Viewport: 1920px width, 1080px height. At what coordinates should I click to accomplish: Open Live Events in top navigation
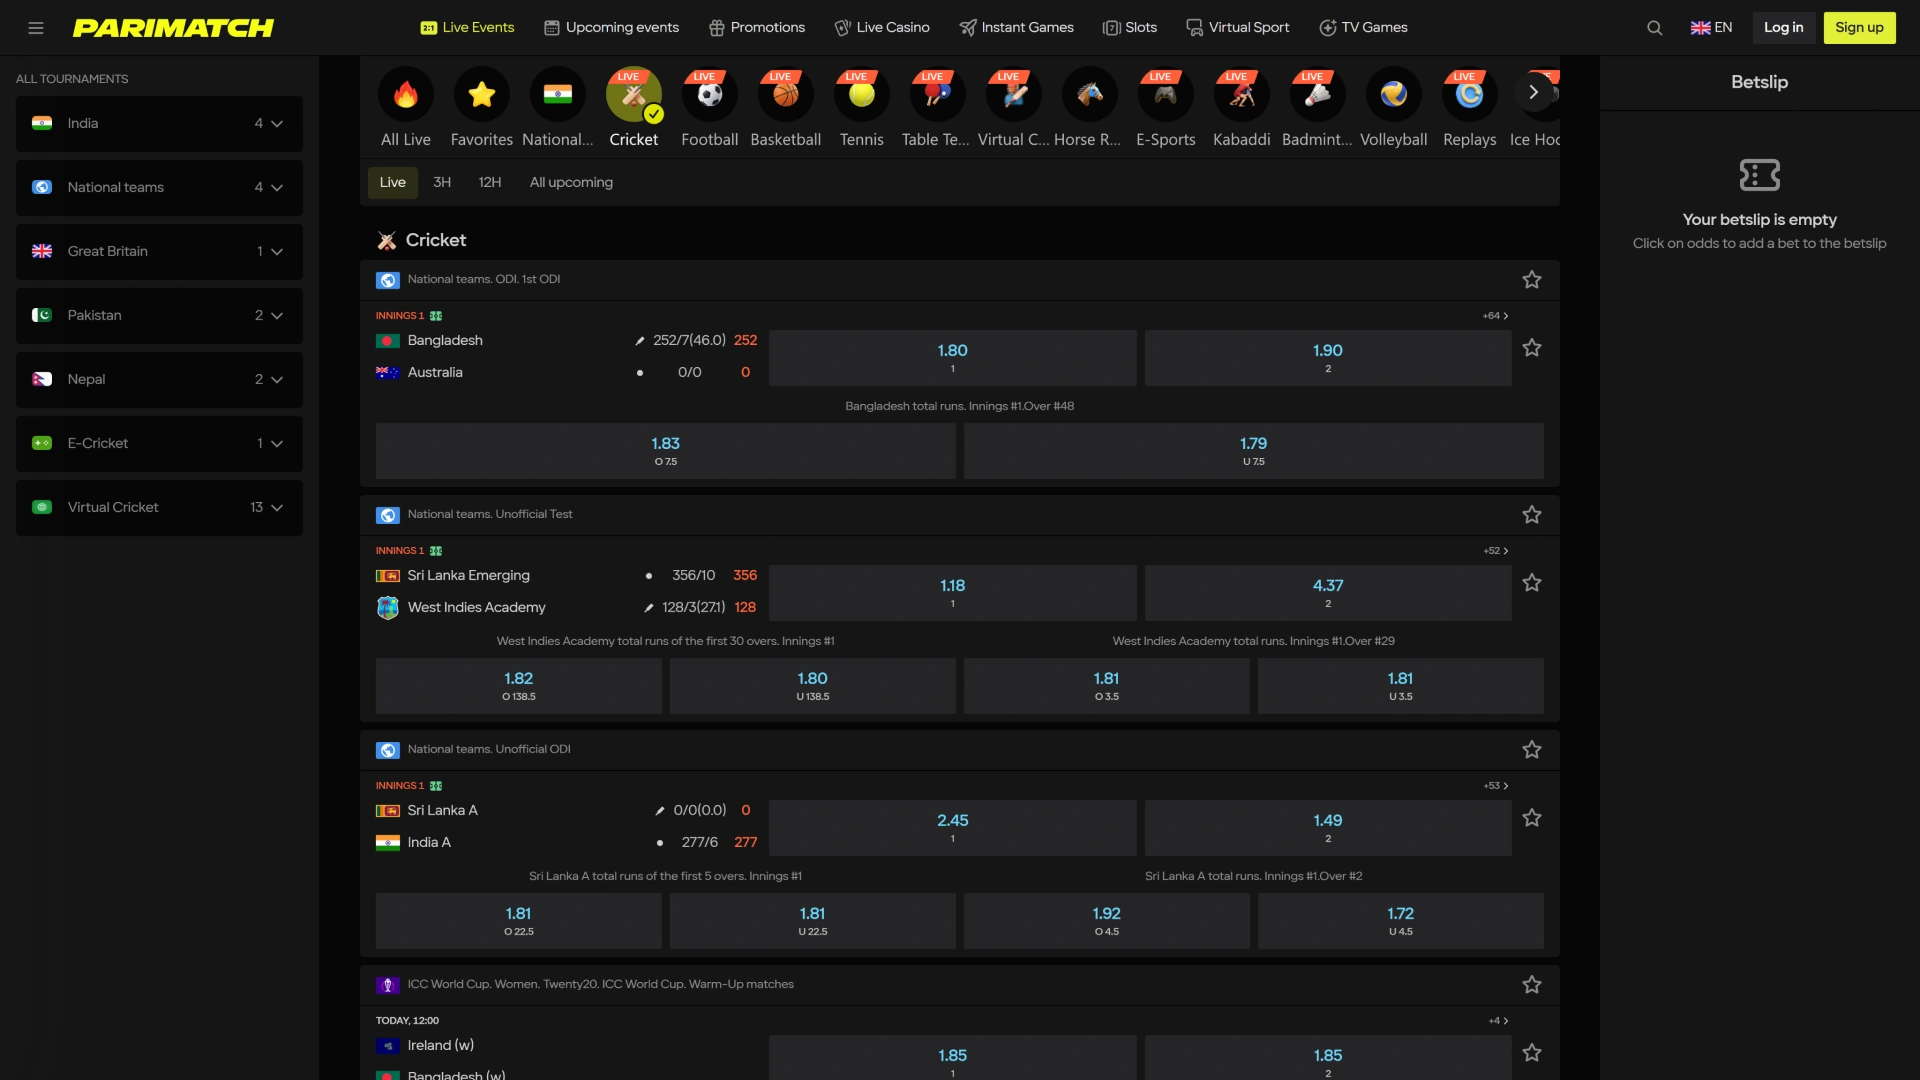pyautogui.click(x=467, y=28)
